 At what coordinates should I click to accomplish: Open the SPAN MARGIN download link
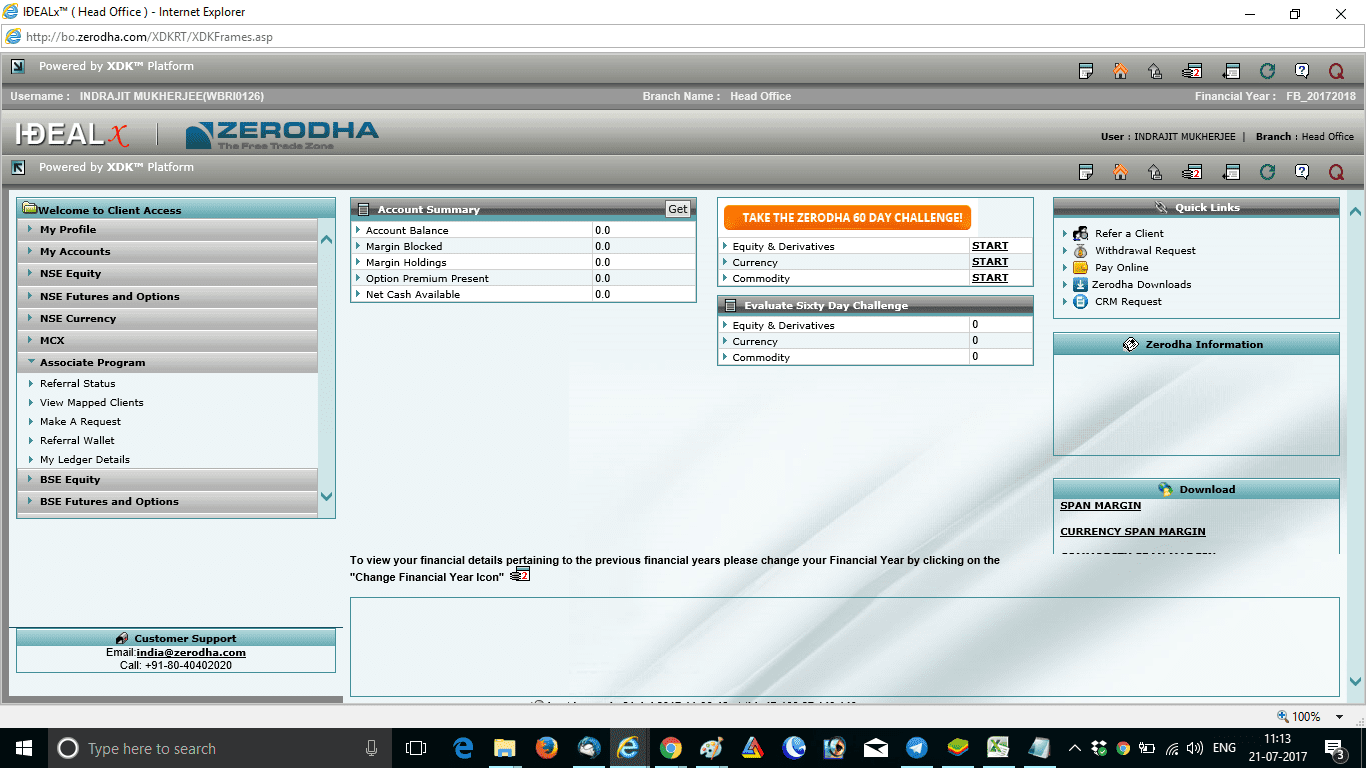1100,506
